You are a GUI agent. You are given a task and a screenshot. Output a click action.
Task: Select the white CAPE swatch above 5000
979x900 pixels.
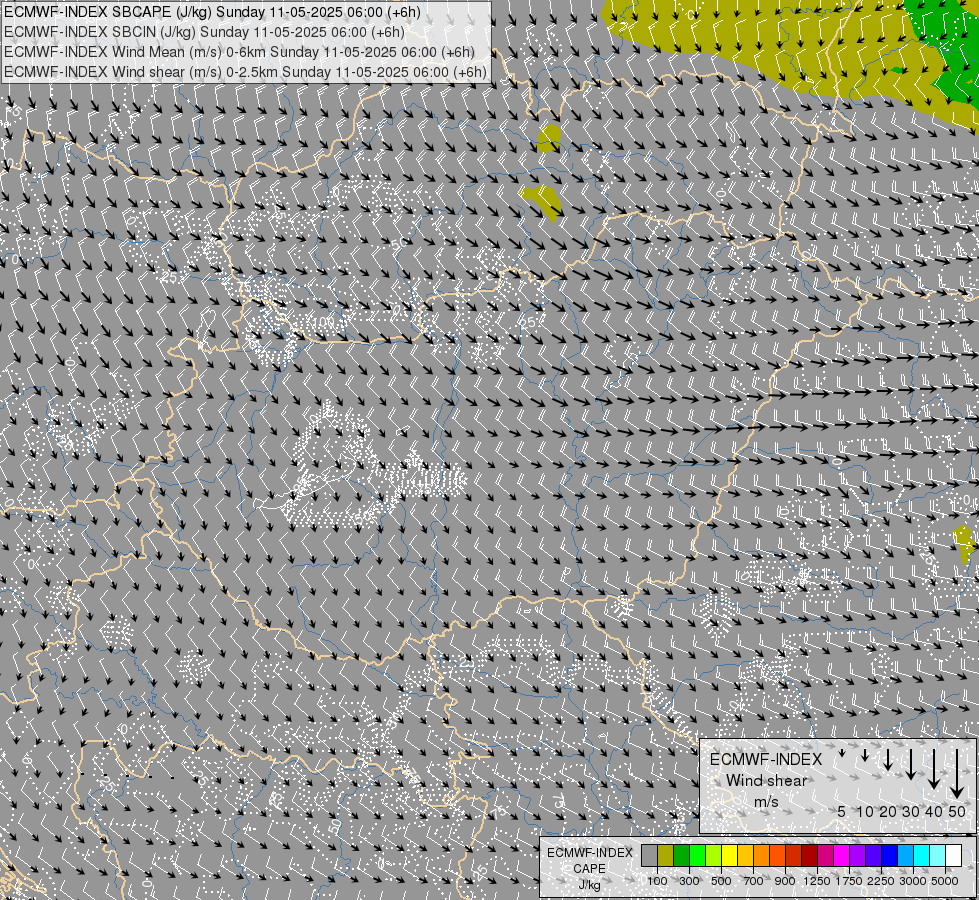953,855
